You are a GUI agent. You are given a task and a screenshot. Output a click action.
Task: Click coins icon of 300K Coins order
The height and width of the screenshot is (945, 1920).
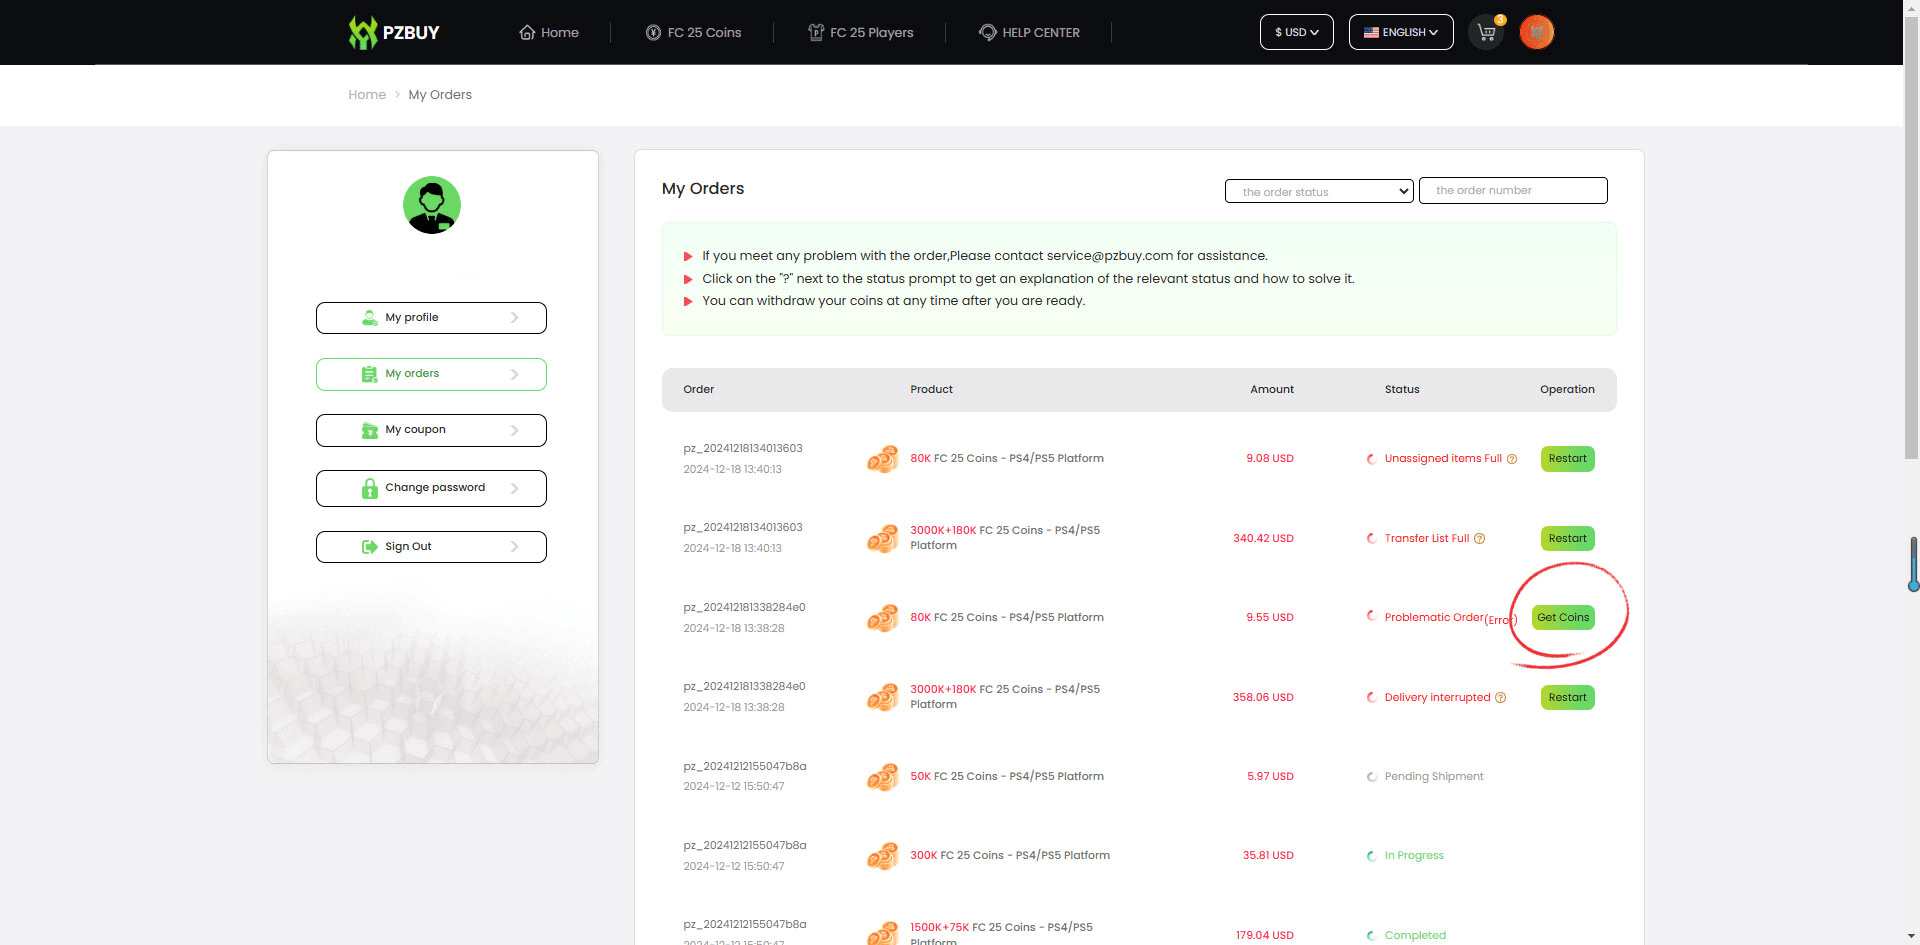(882, 856)
